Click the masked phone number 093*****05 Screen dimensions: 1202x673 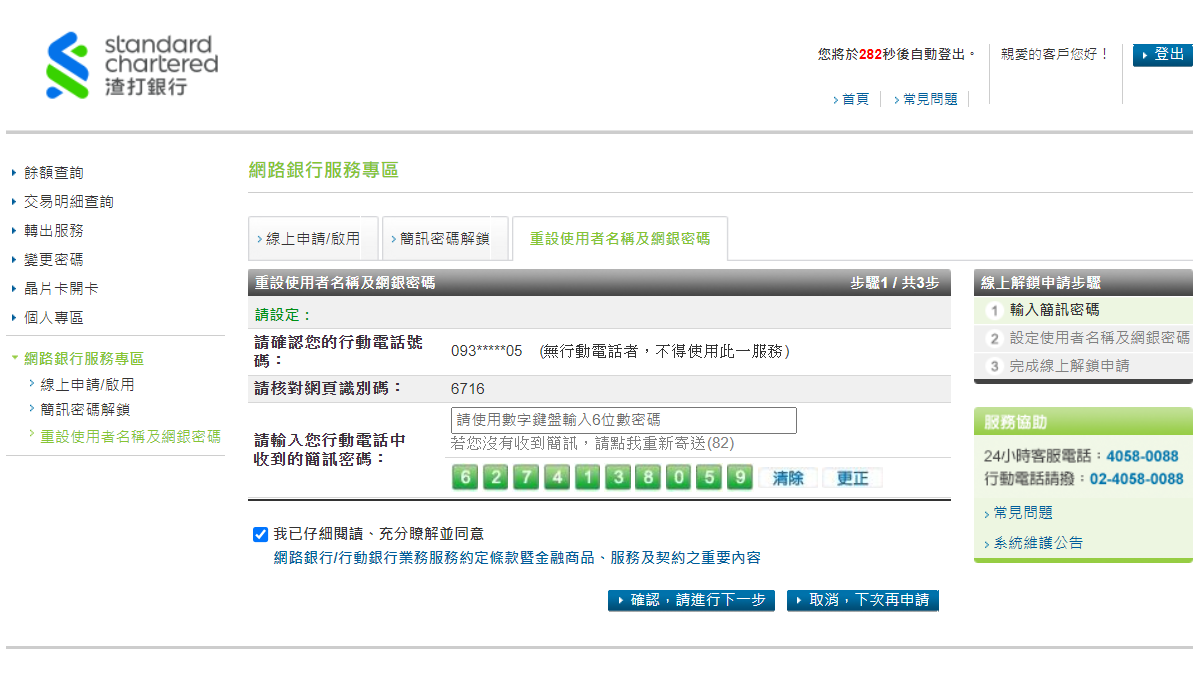tap(487, 352)
